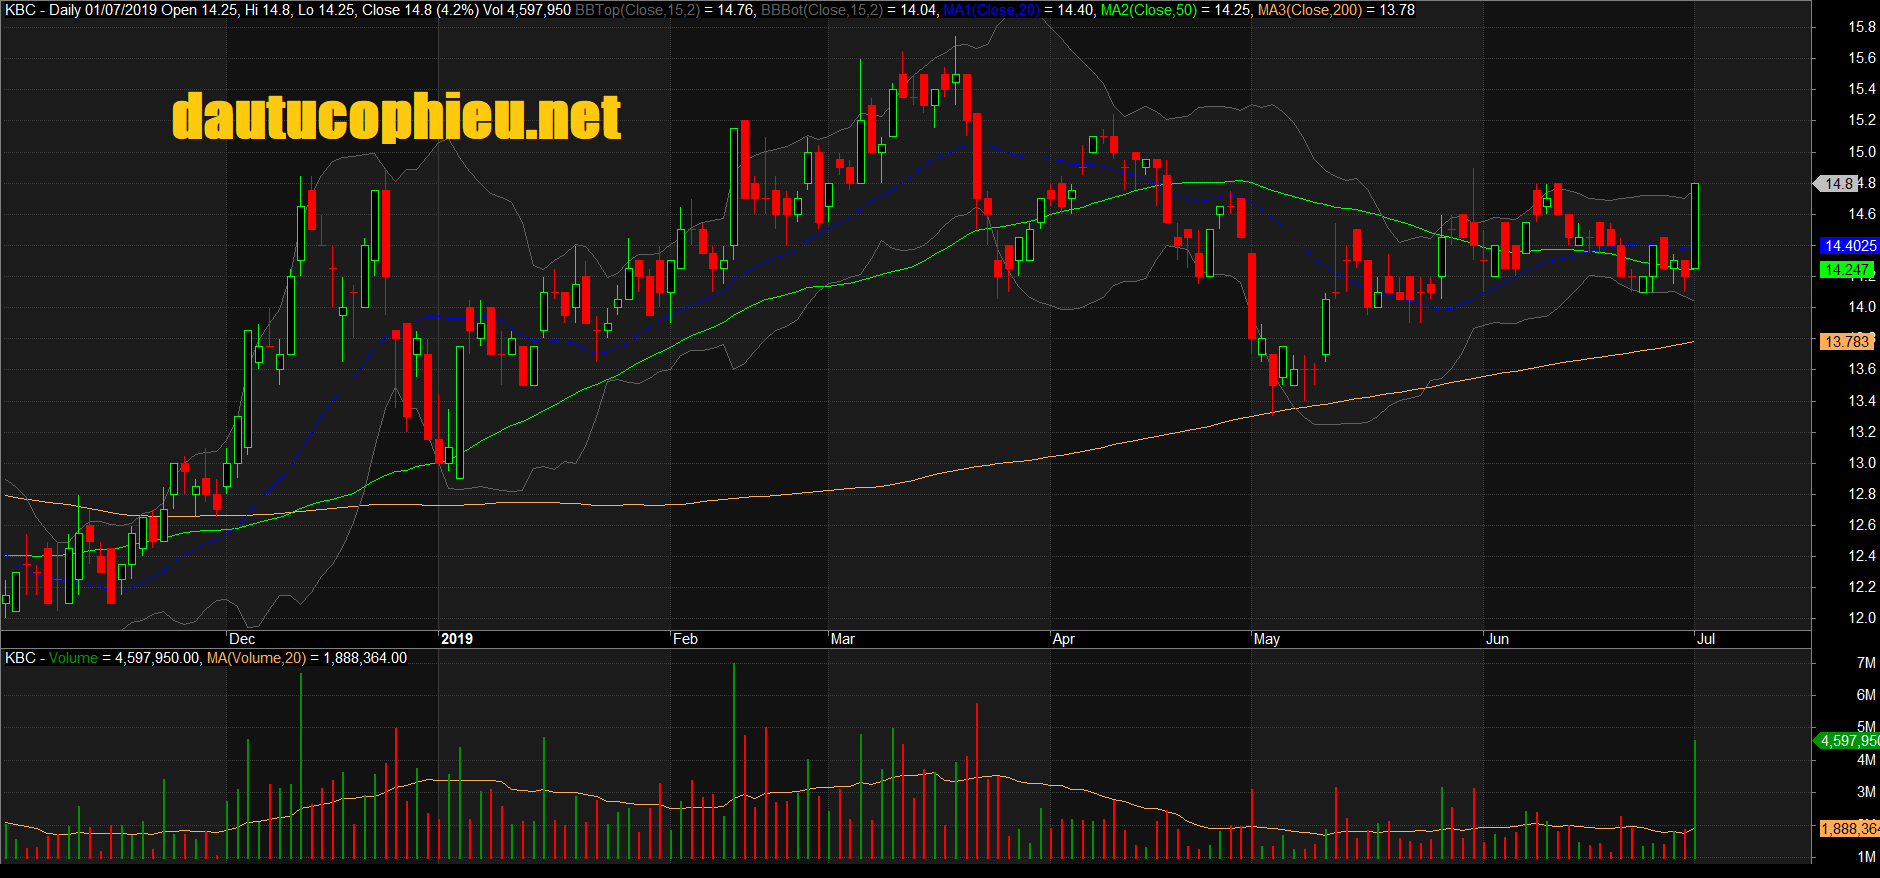Click the May label on the time axis

point(1267,639)
